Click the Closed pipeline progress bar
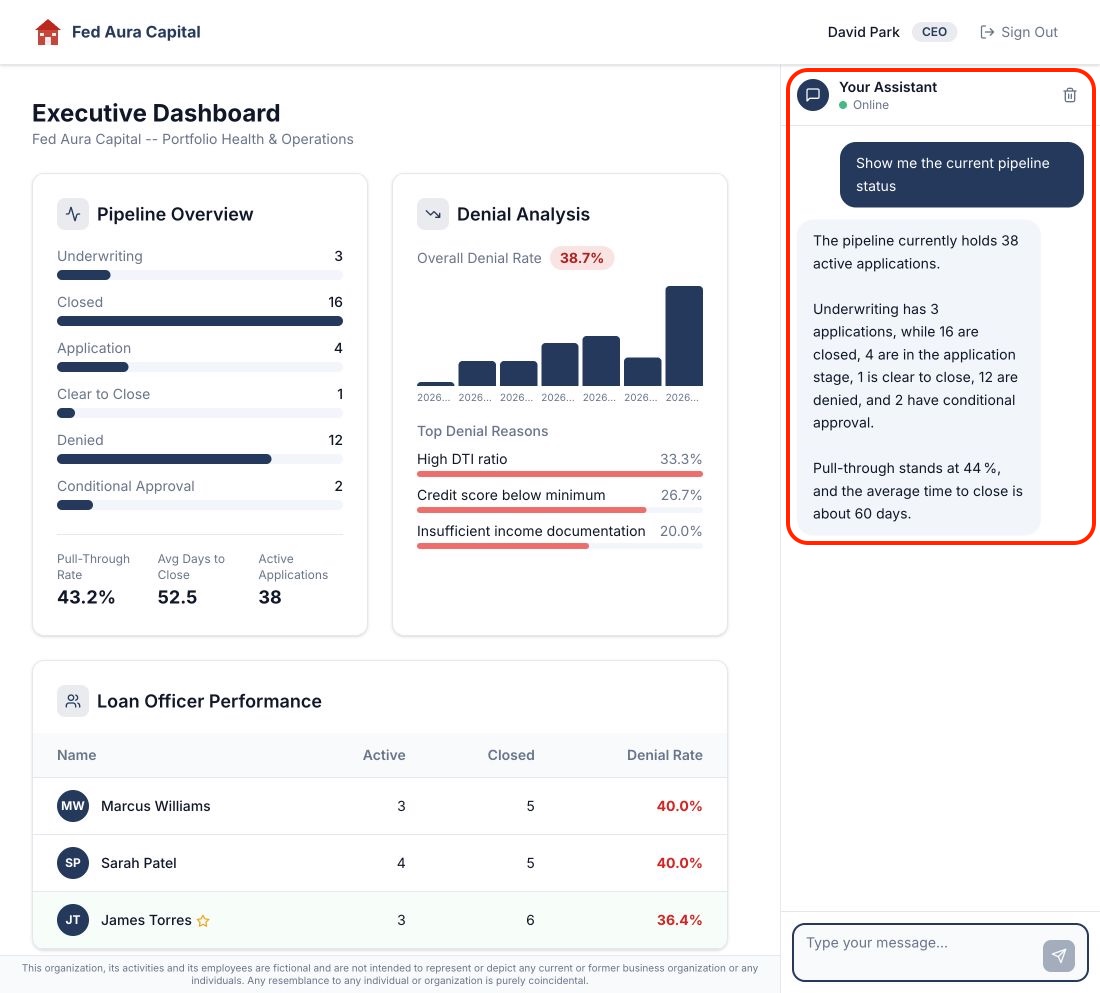 (200, 321)
